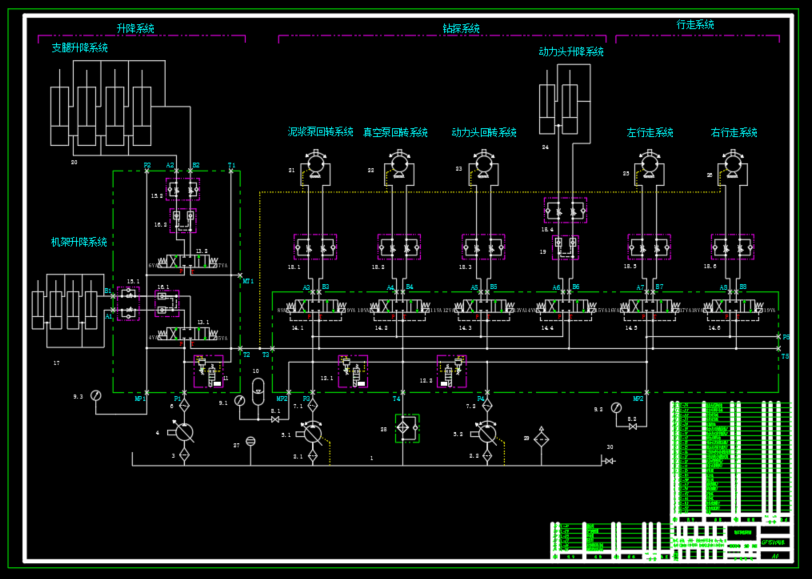Click the 钻探系统 heading text

[461, 28]
